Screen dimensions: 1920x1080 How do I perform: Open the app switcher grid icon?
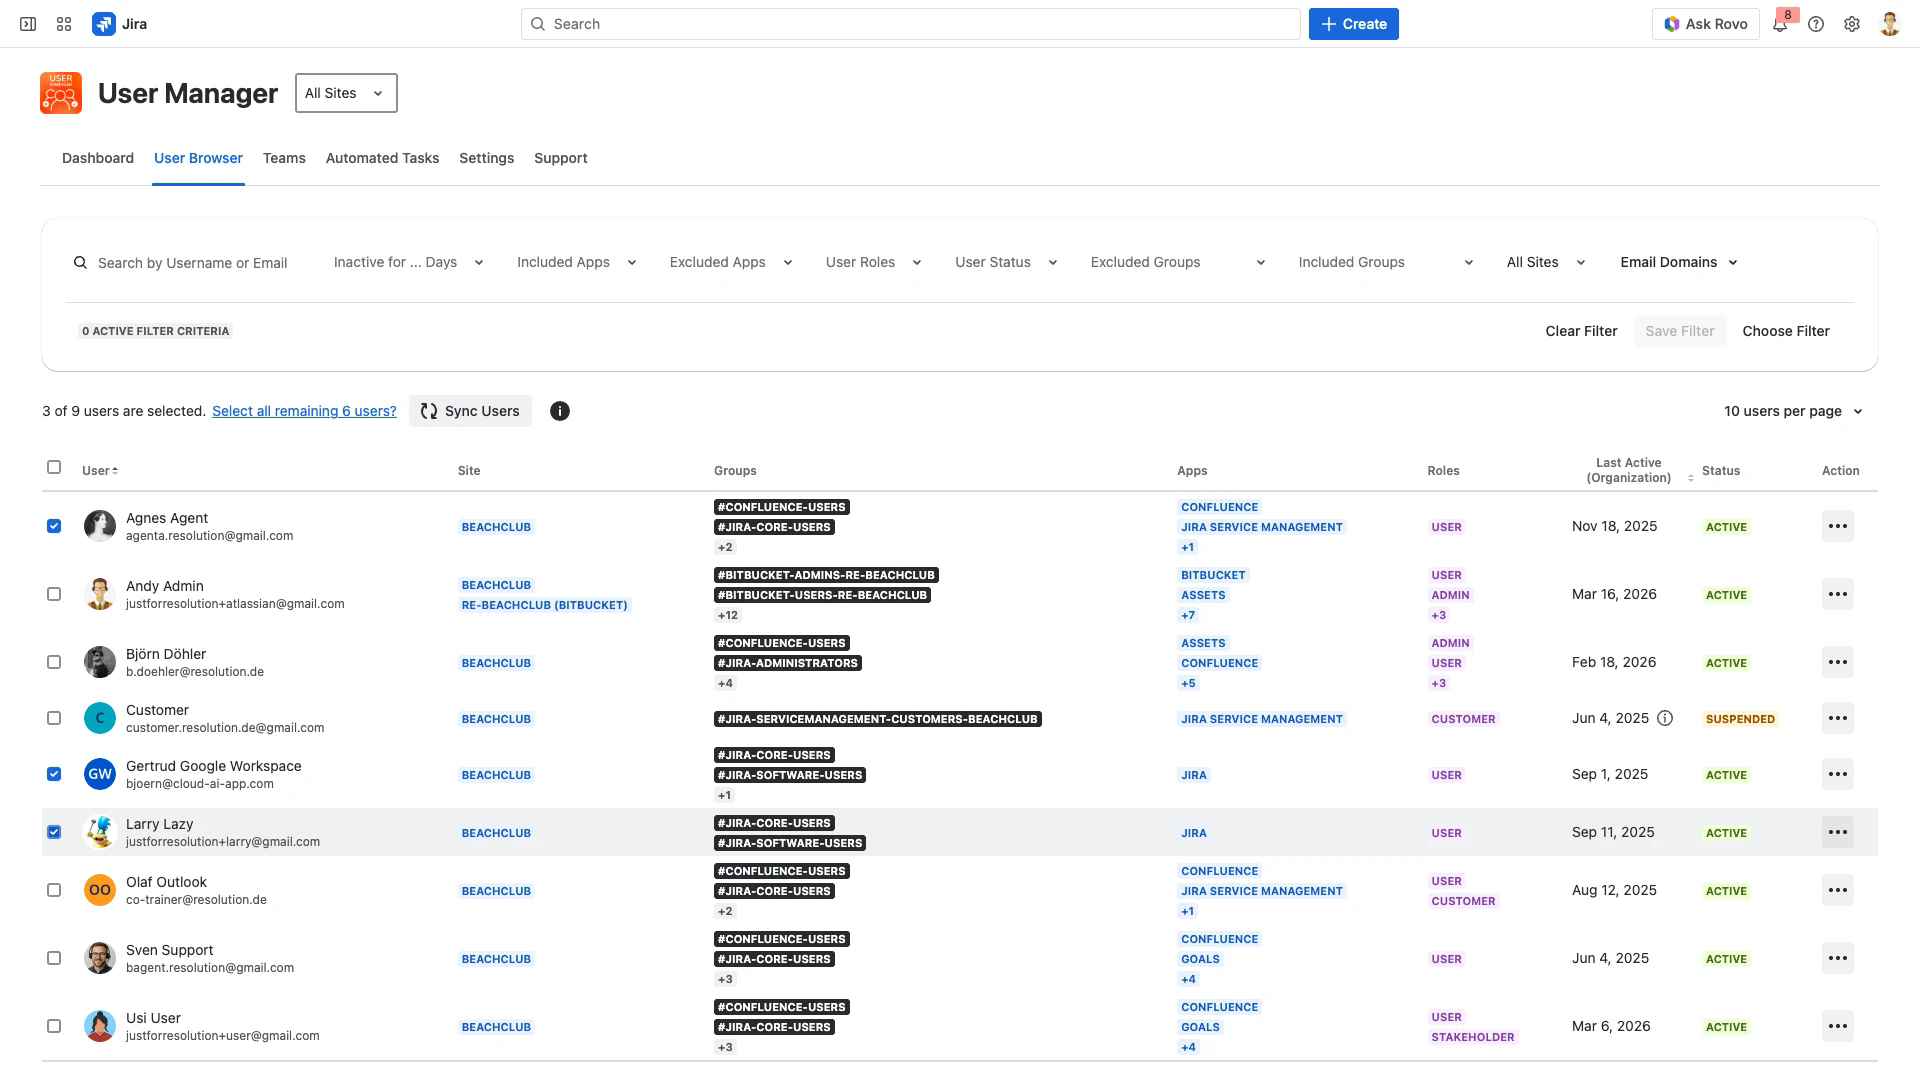63,23
